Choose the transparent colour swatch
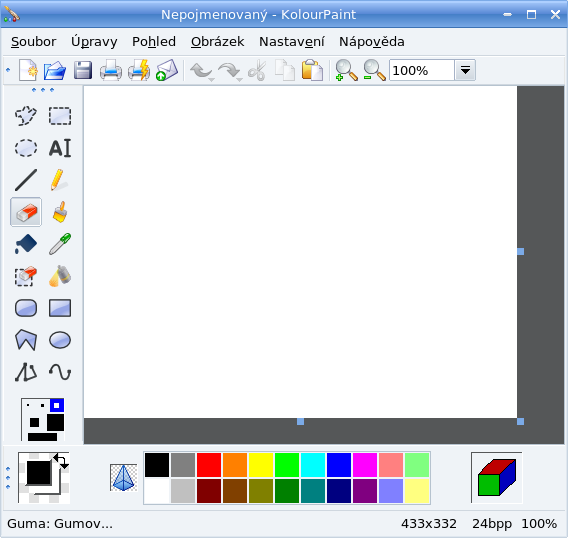568x538 pixels. [124, 477]
